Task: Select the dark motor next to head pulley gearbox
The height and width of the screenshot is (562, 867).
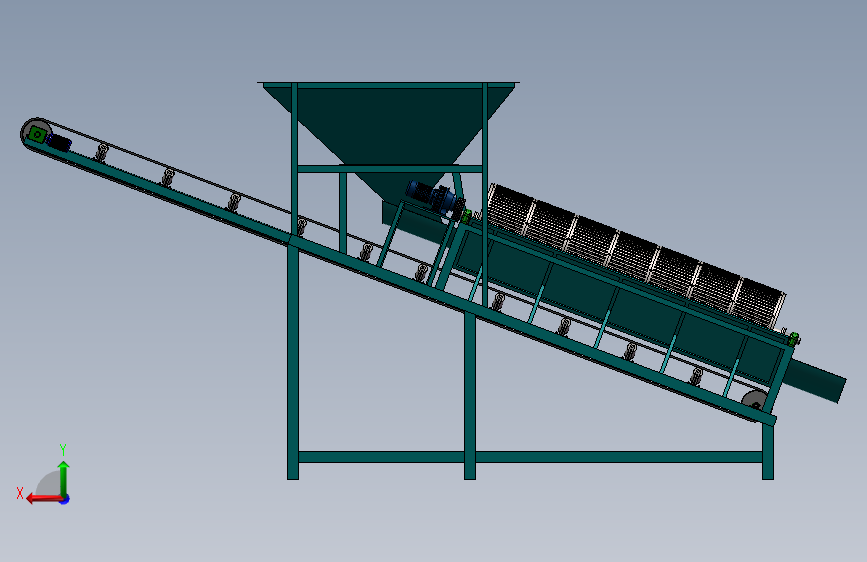Action: 59,142
